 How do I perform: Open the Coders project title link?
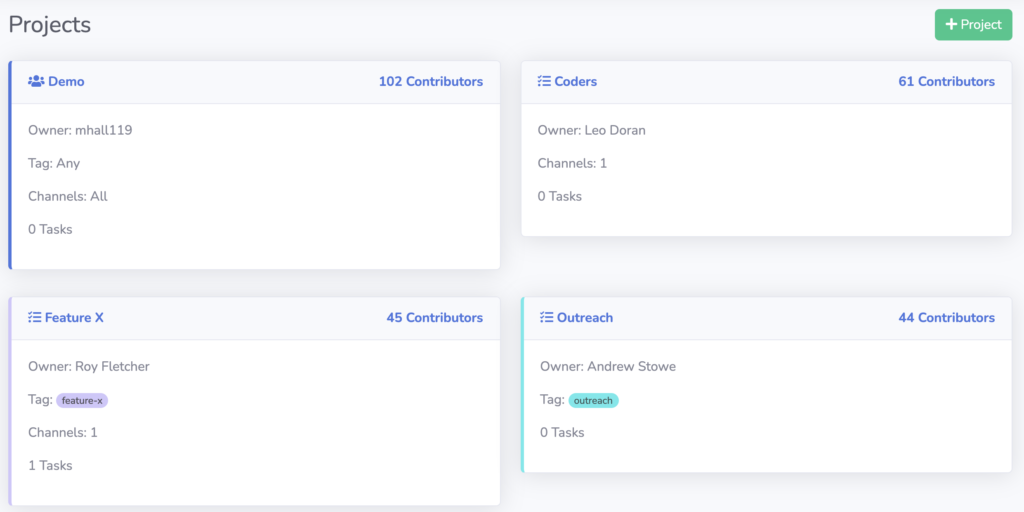coord(575,82)
